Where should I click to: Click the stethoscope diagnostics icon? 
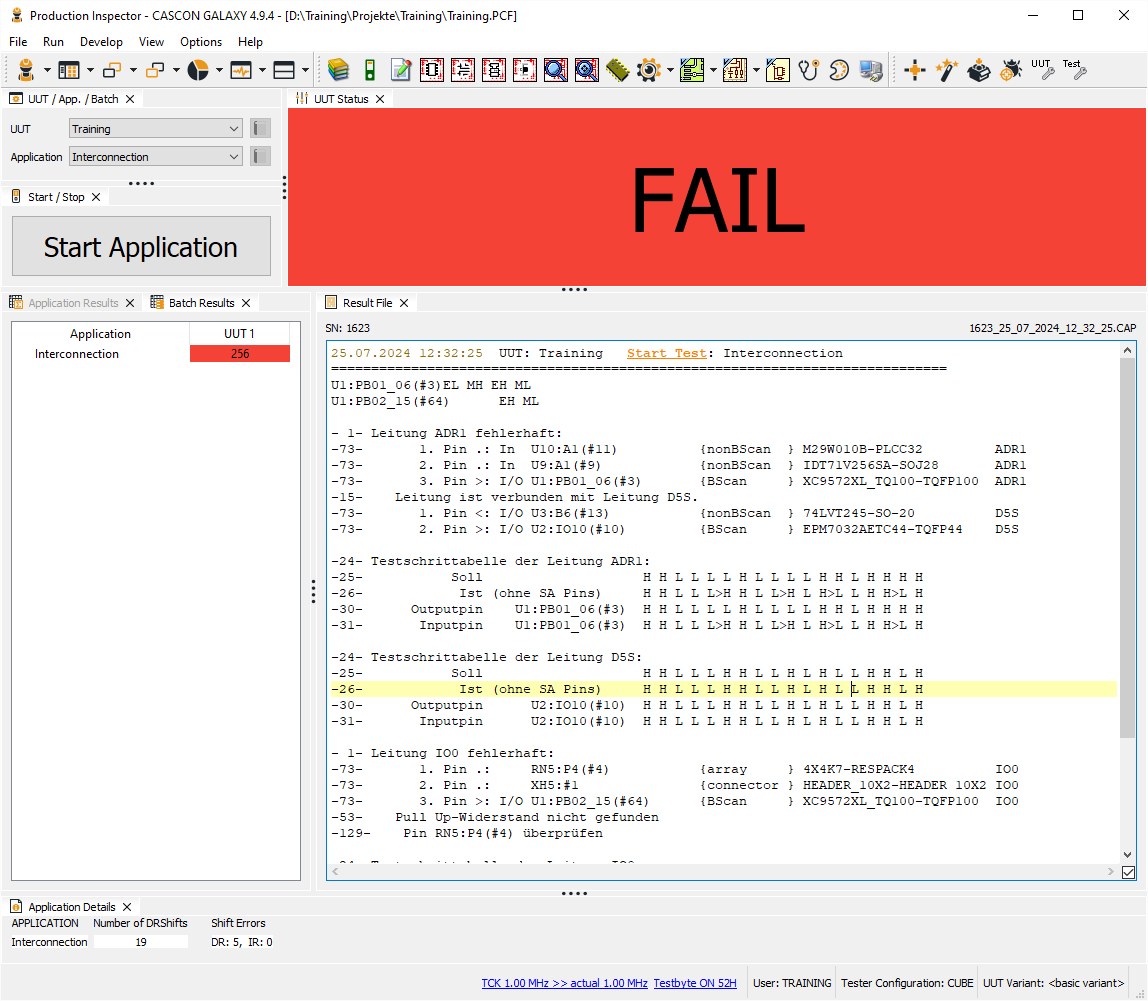point(808,70)
